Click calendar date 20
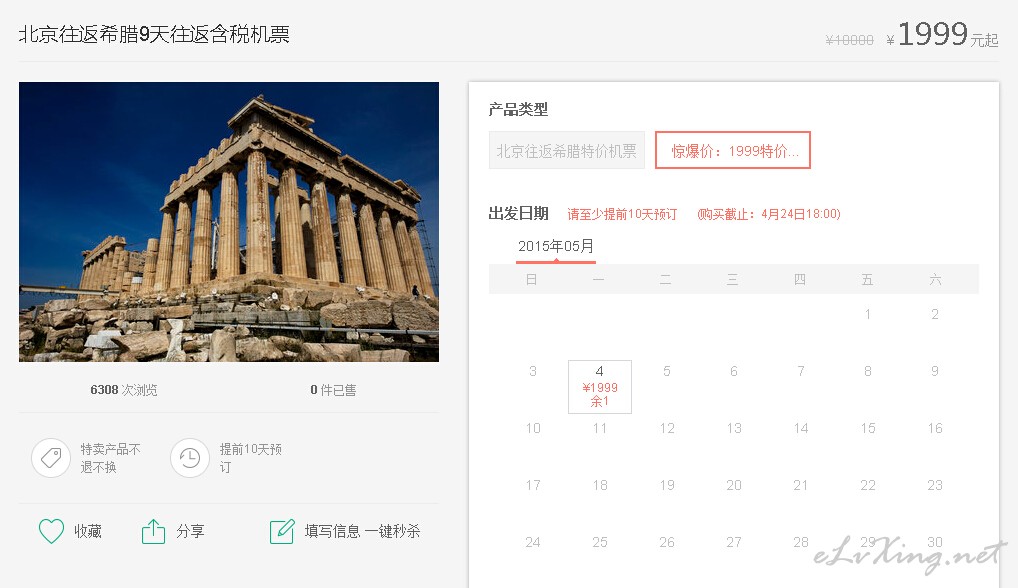The image size is (1018, 588). (734, 485)
